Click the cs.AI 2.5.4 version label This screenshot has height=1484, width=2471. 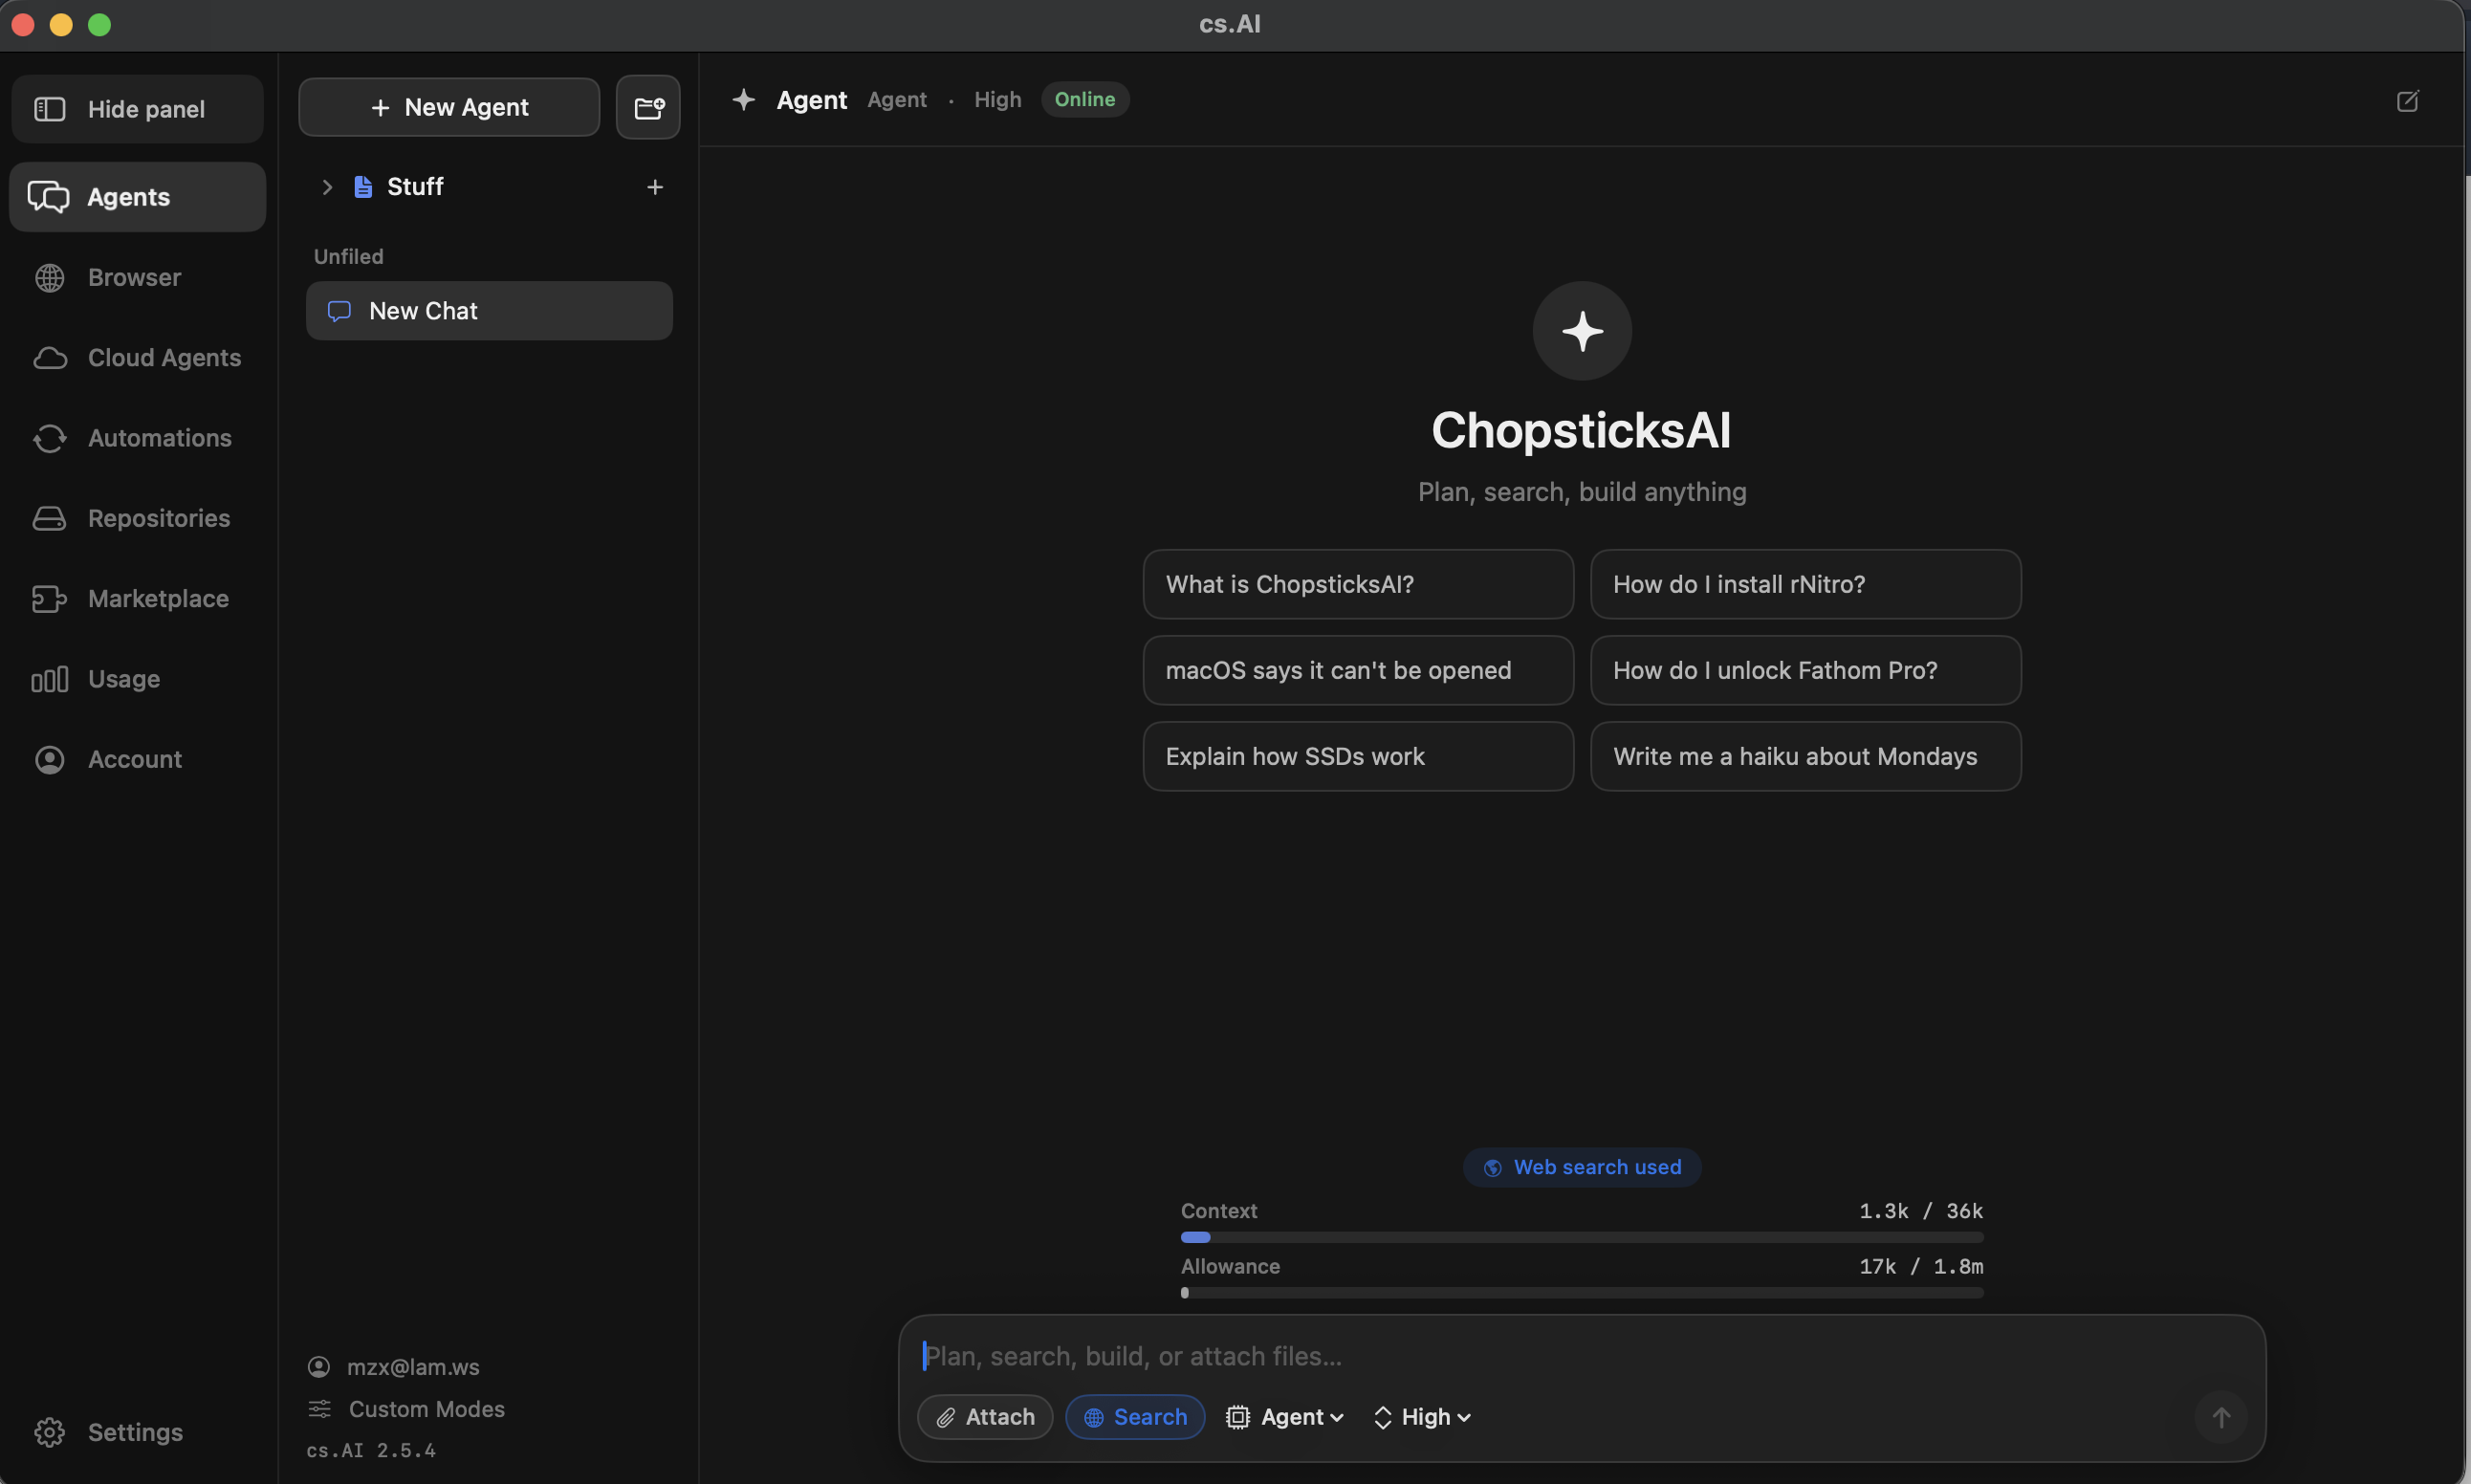point(371,1450)
